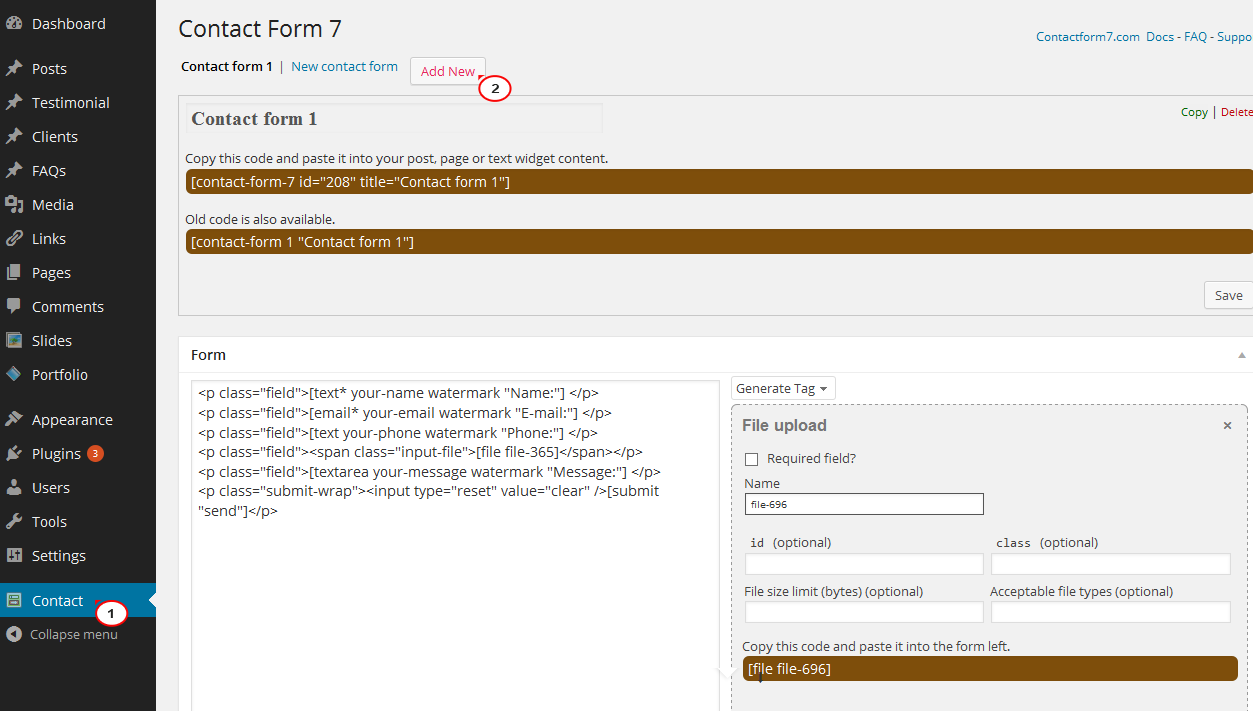
Task: Click the New contact form link
Action: pos(344,67)
